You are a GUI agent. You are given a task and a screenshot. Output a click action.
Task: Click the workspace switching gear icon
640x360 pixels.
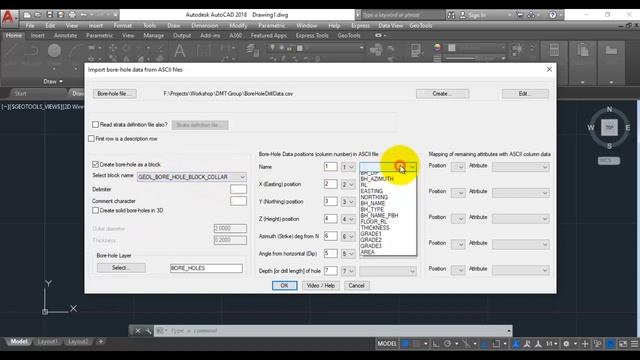click(566, 344)
